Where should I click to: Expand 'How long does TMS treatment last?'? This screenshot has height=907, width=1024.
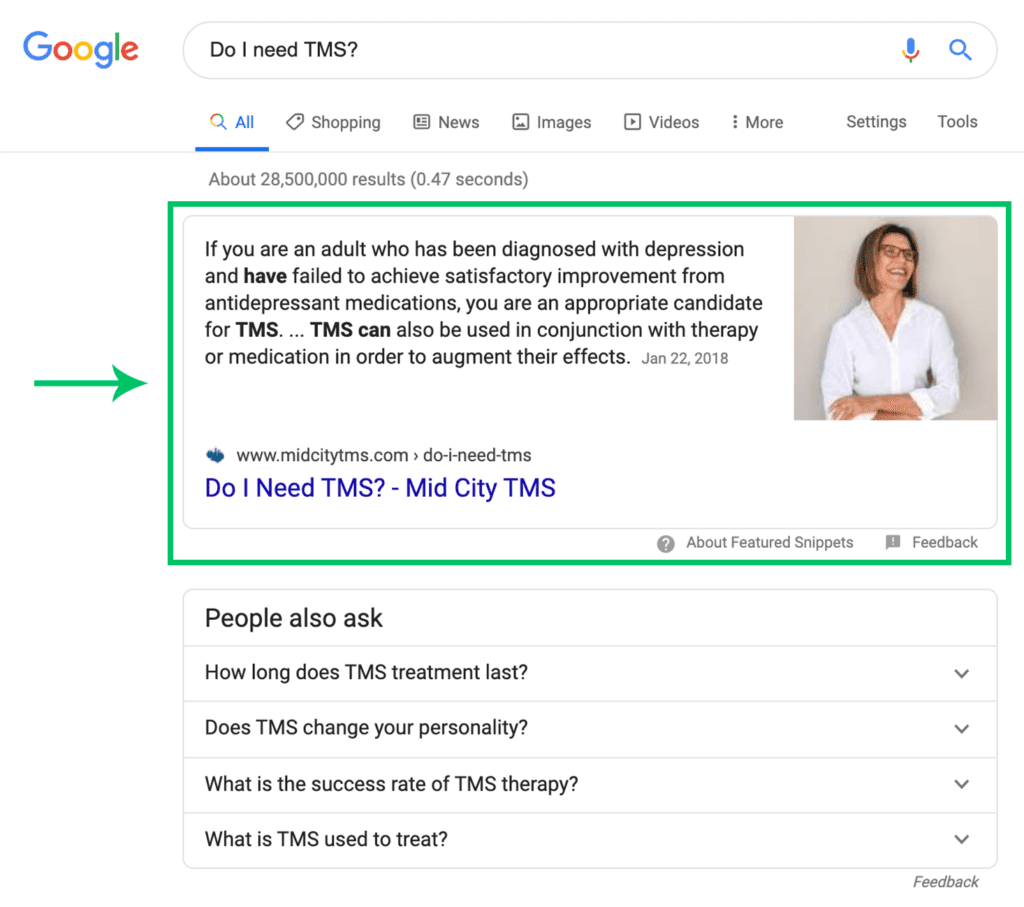(x=590, y=673)
